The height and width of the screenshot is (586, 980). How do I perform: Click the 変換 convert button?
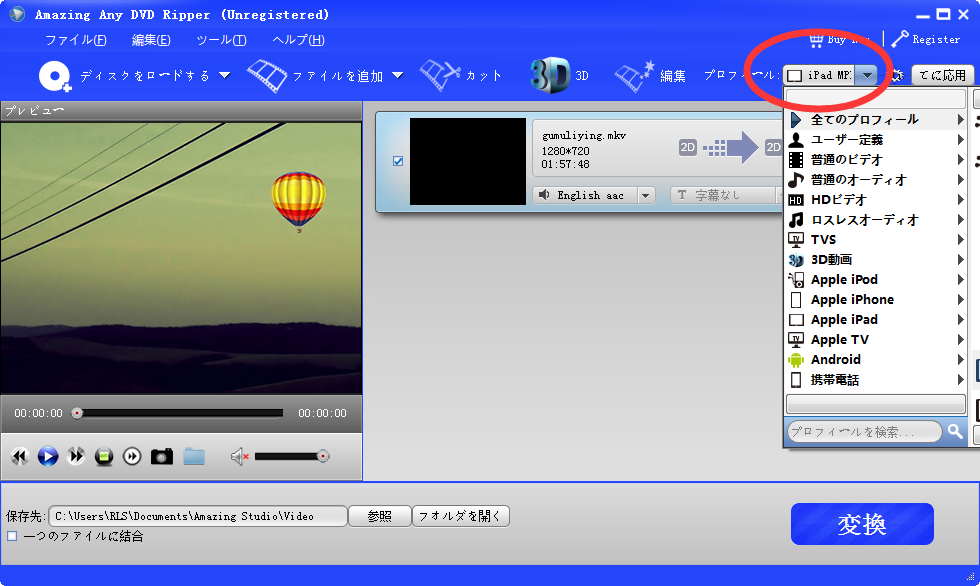pos(862,524)
